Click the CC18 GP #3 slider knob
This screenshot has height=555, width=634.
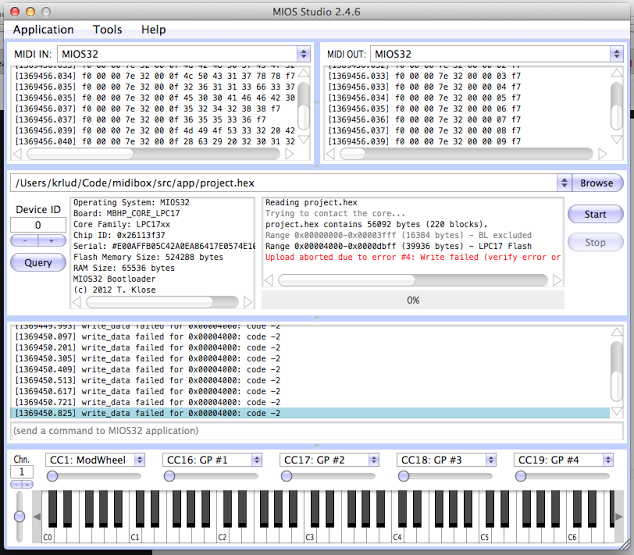(404, 477)
